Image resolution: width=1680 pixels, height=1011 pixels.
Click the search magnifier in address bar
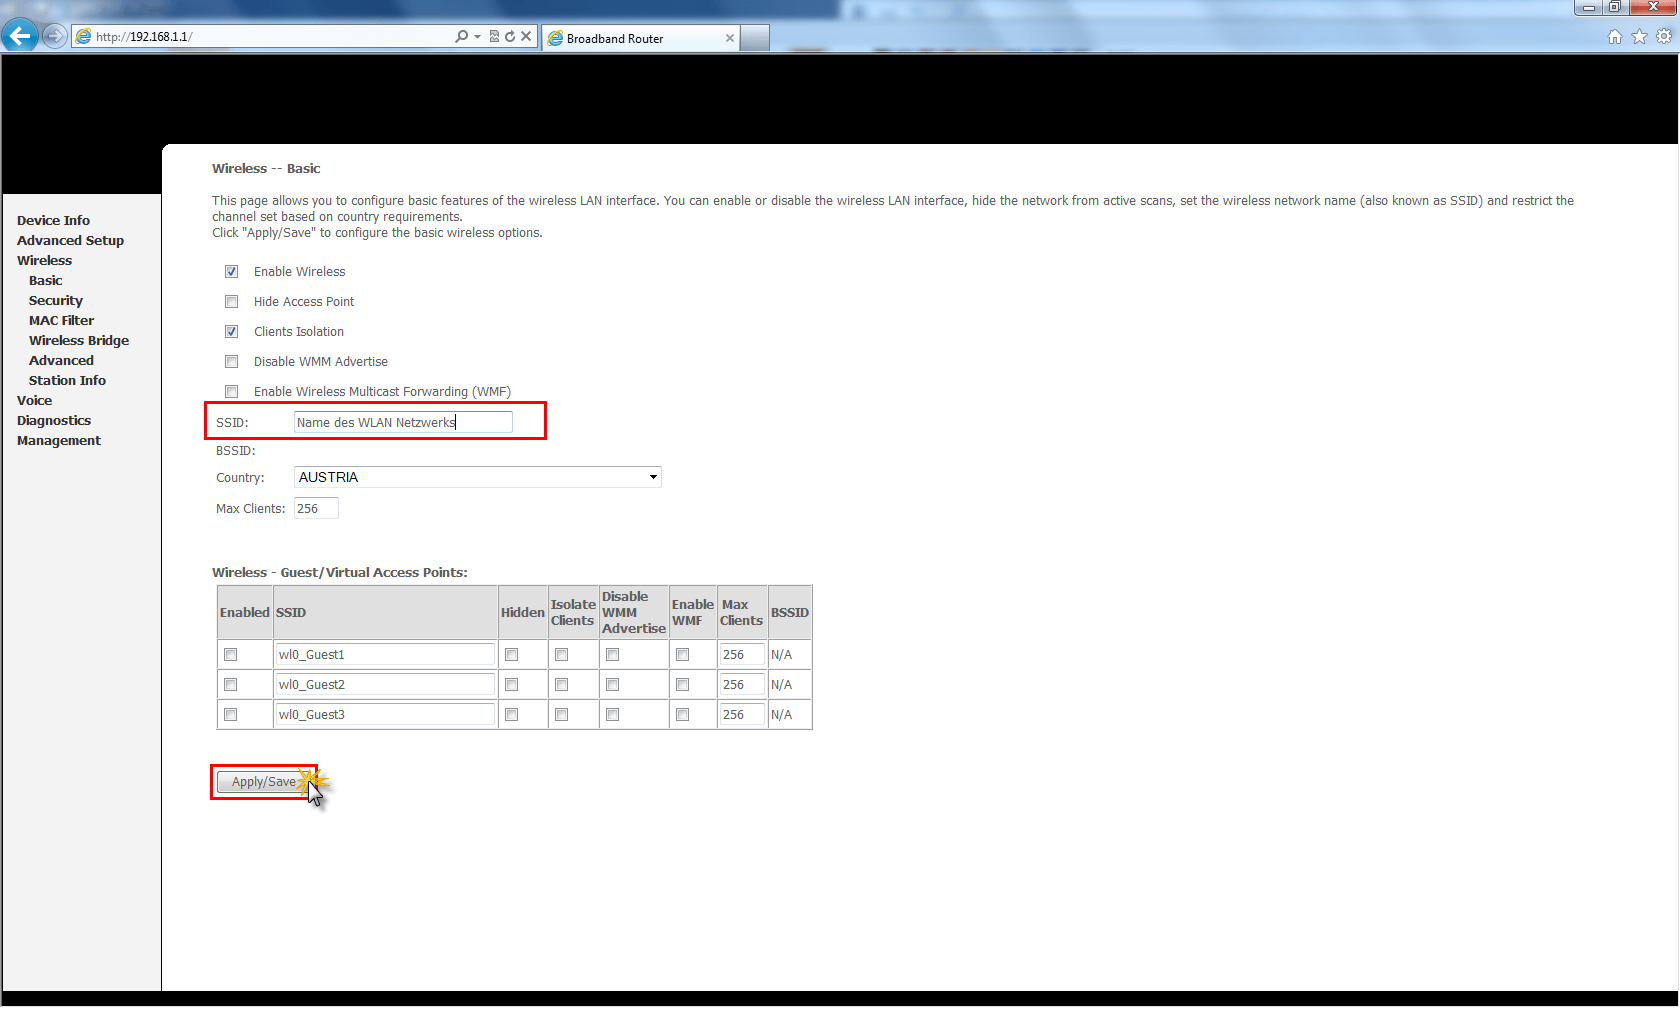point(461,37)
